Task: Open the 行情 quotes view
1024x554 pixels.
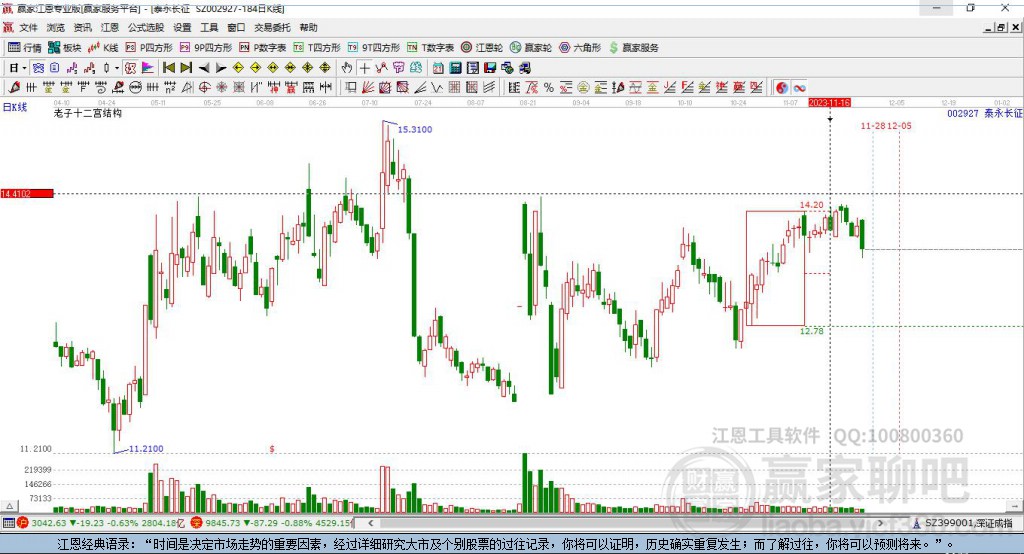Action: pyautogui.click(x=24, y=48)
